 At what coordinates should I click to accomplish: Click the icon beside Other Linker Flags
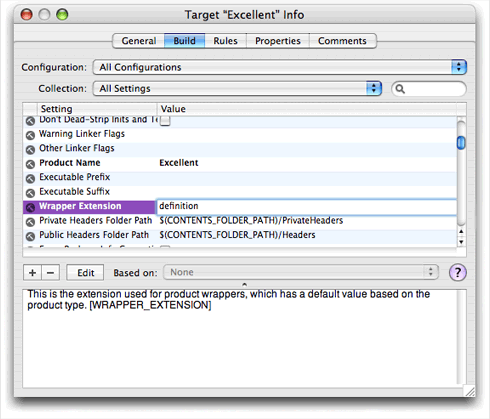(30, 150)
